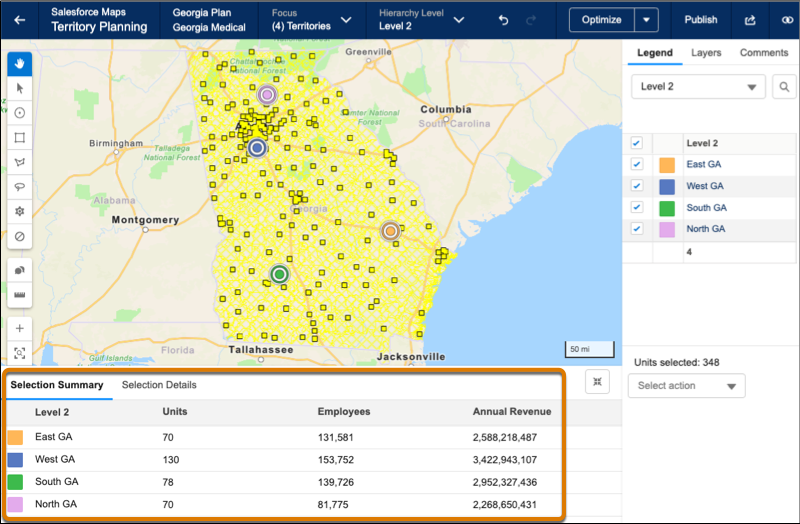Uncheck the North GA legend checkbox

[636, 229]
